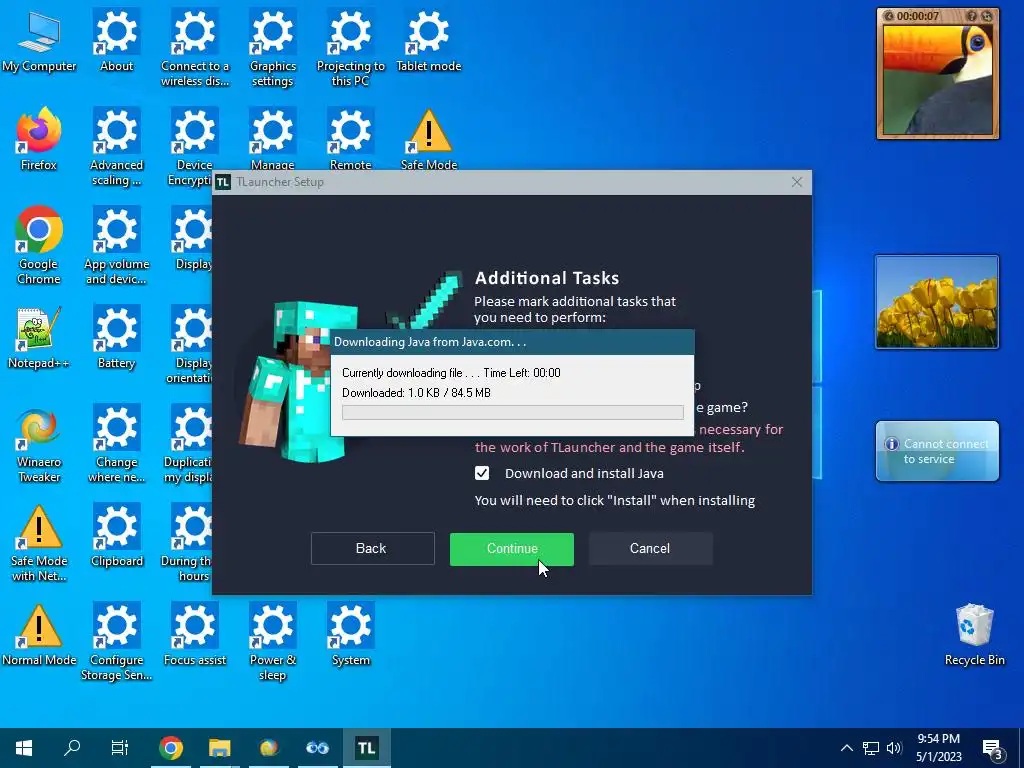Click the Cannot connect to service gadget
1024x768 pixels.
937,451
